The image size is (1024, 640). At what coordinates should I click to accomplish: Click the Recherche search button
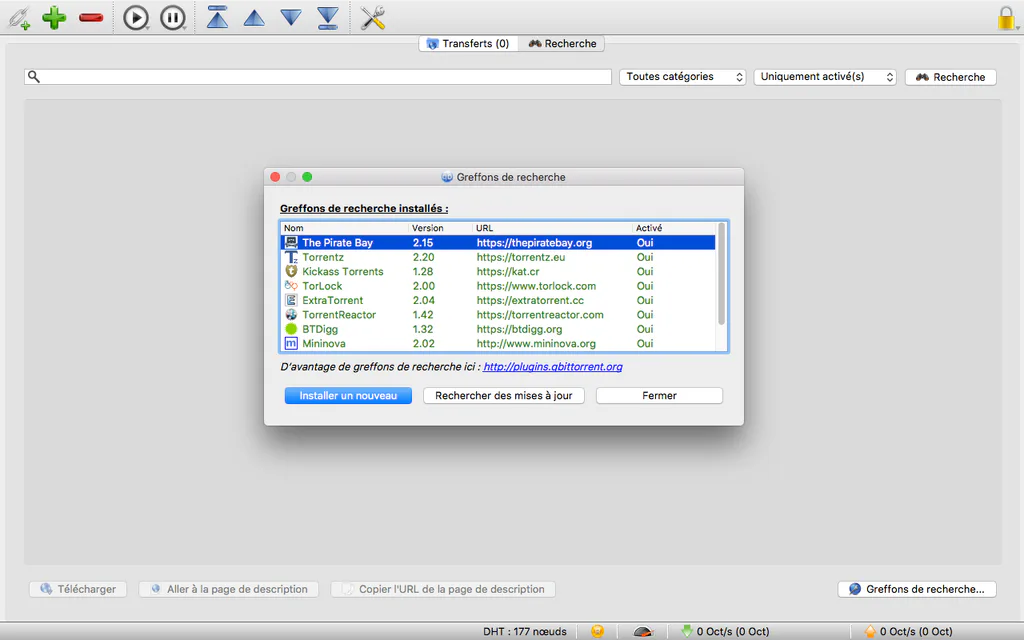pyautogui.click(x=950, y=77)
